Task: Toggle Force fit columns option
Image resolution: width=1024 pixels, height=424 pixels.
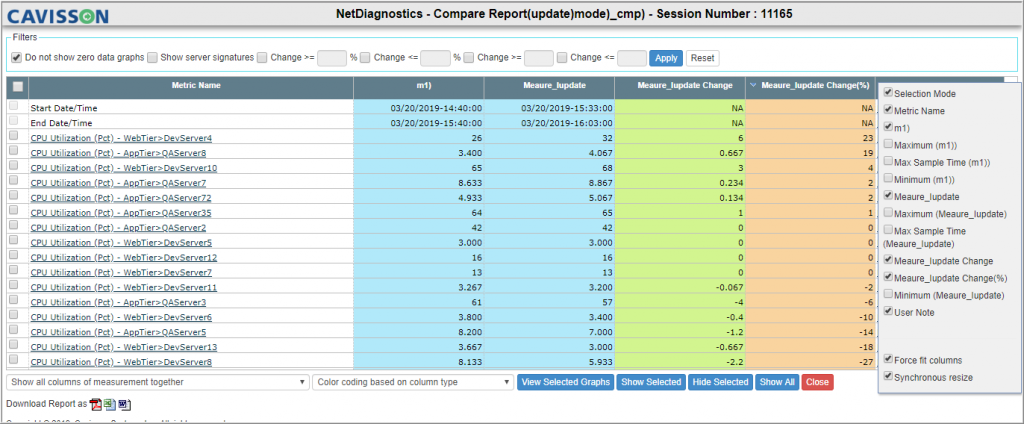Action: pos(888,359)
